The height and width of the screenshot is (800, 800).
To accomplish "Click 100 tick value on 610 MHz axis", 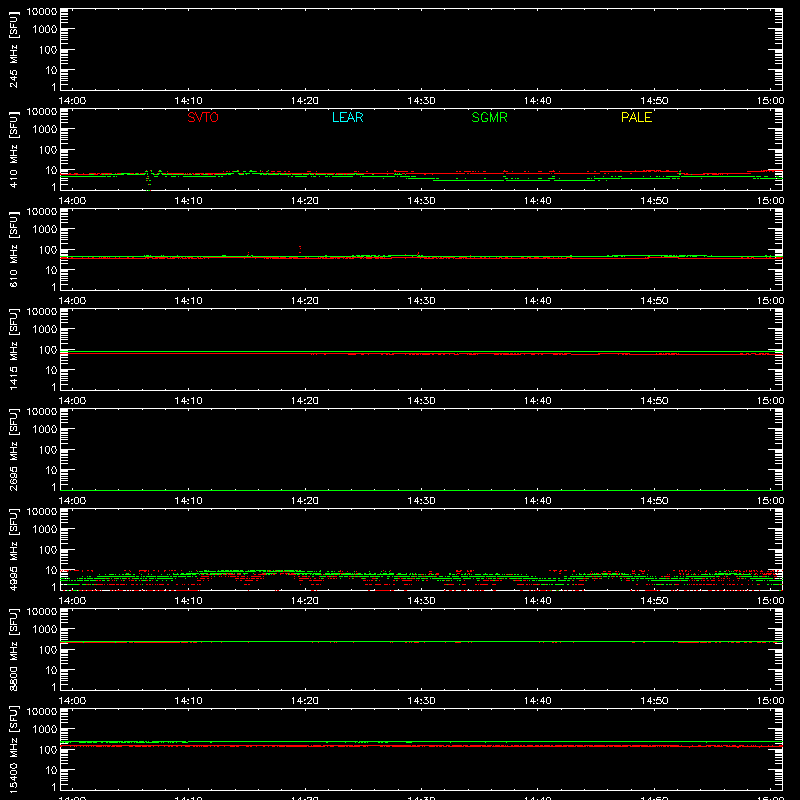I will tap(48, 250).
